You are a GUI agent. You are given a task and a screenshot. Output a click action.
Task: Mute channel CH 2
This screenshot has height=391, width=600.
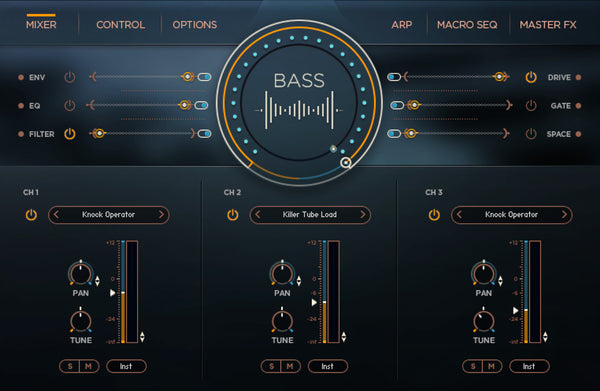[290, 366]
